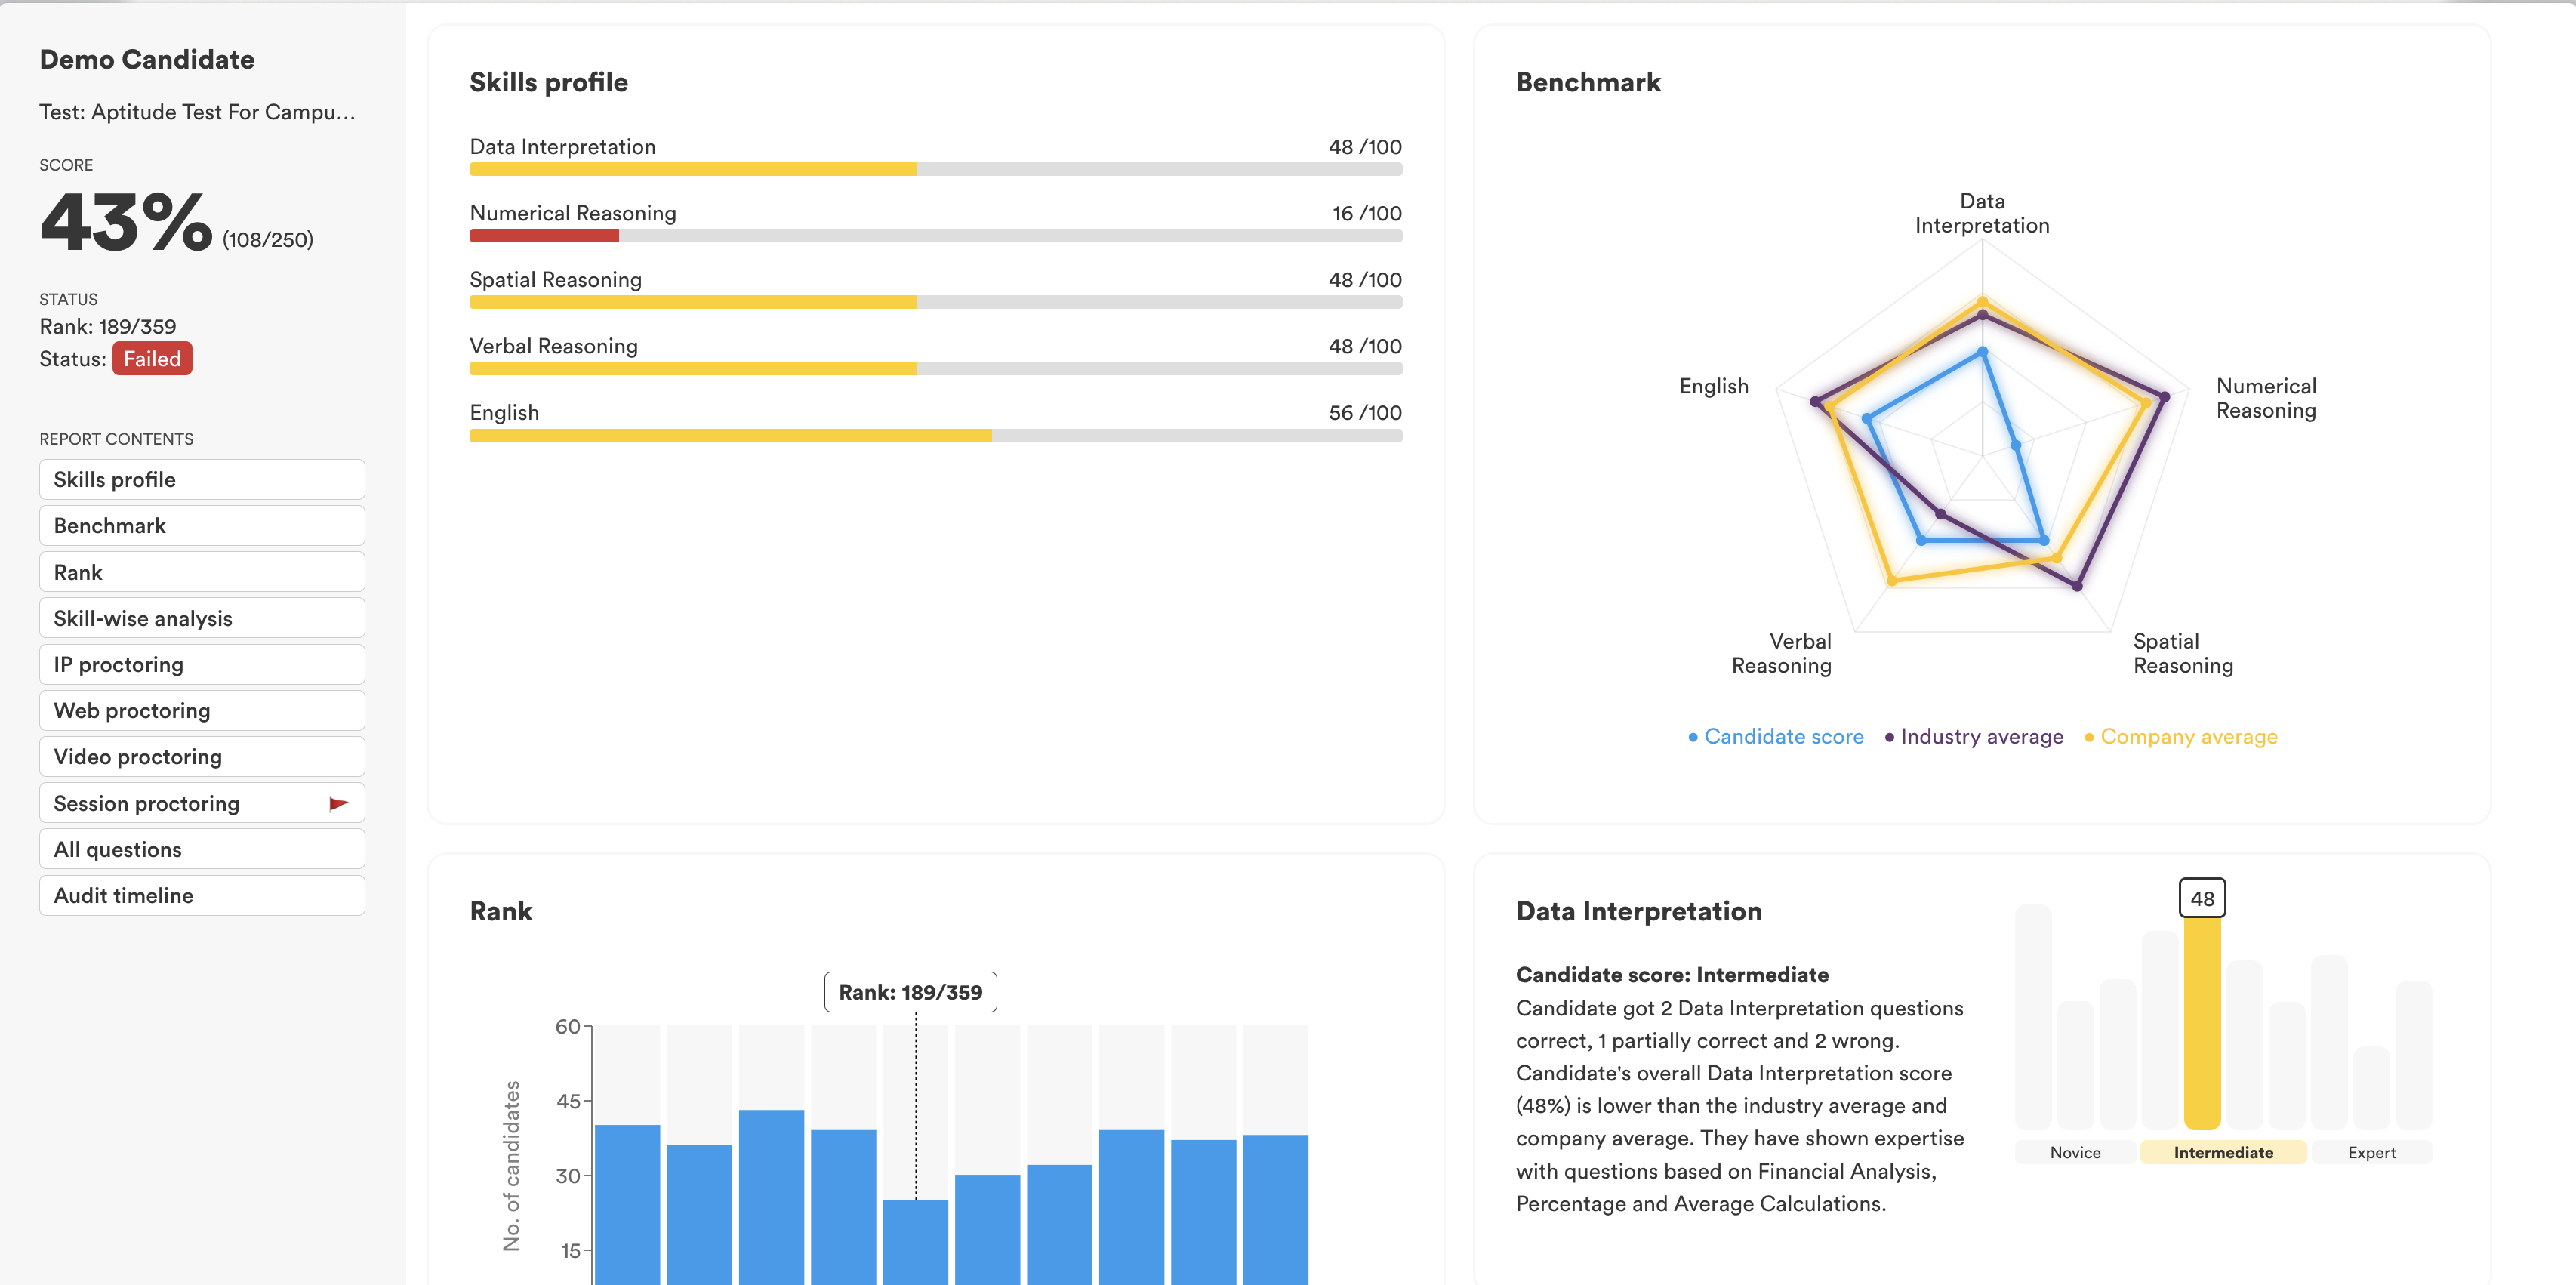
Task: Open Session proctoring section
Action: pyautogui.click(x=202, y=803)
